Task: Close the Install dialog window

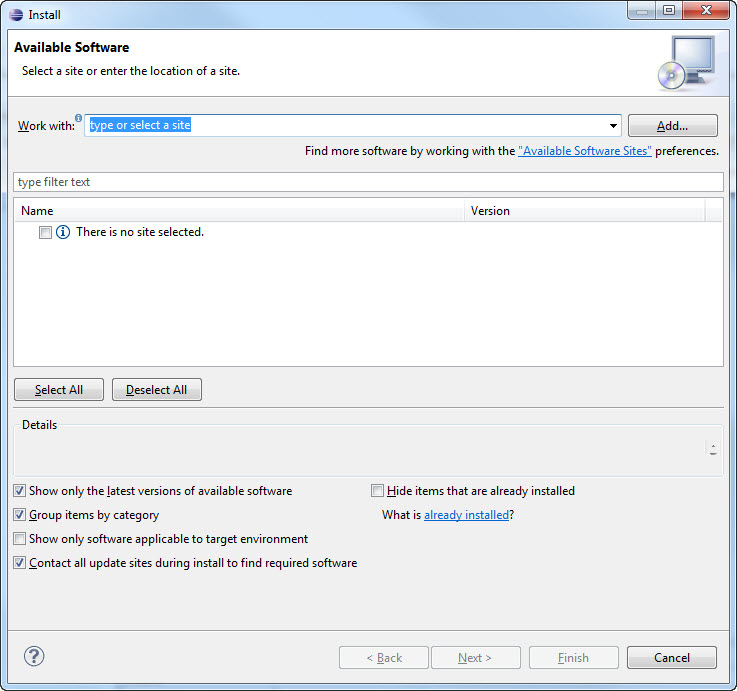Action: [706, 10]
